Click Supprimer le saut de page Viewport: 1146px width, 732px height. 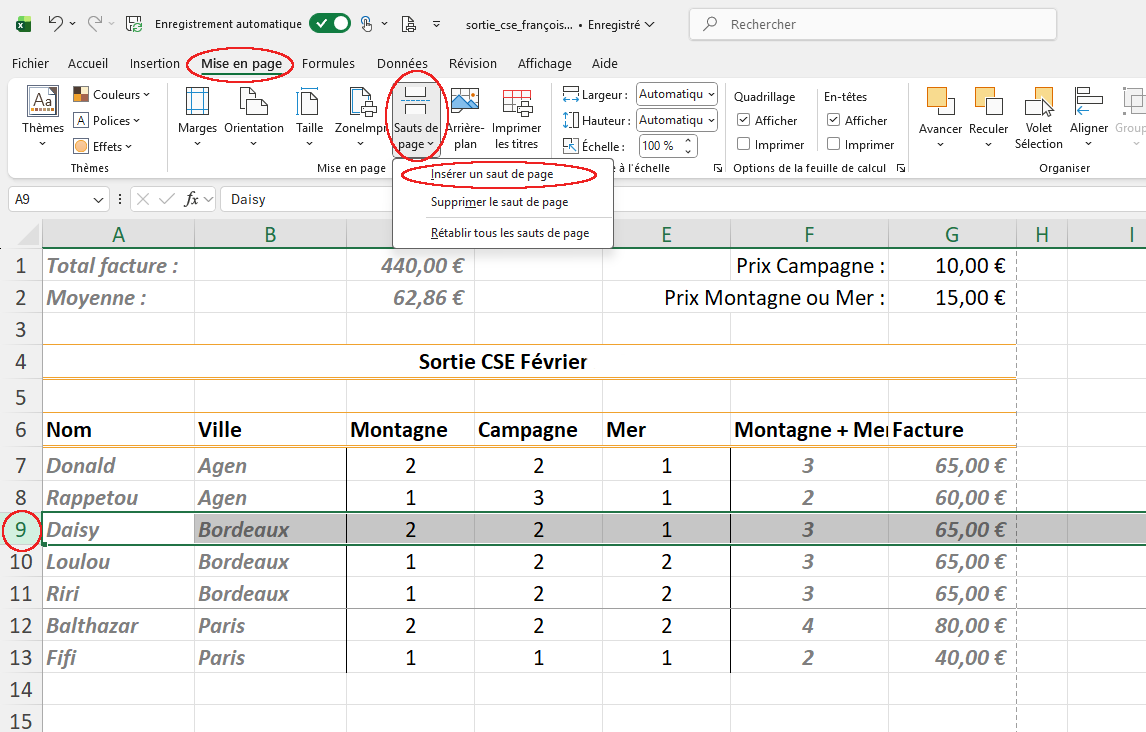[x=499, y=202]
